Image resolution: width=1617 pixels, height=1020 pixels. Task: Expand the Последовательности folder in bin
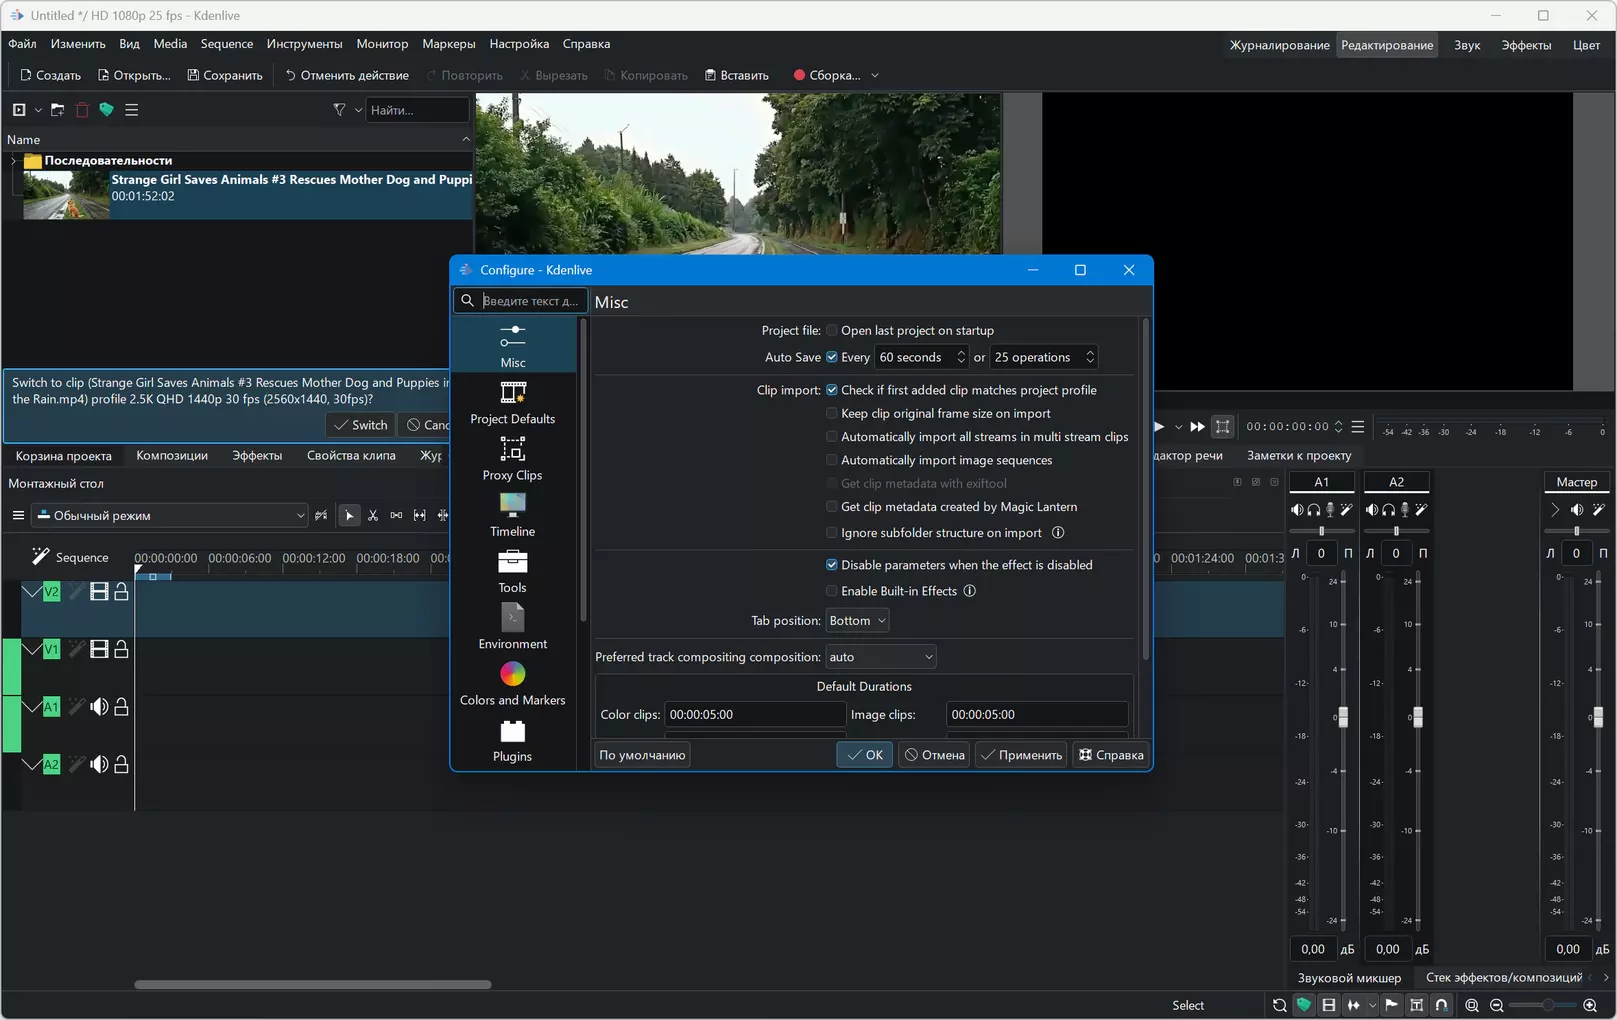click(13, 161)
